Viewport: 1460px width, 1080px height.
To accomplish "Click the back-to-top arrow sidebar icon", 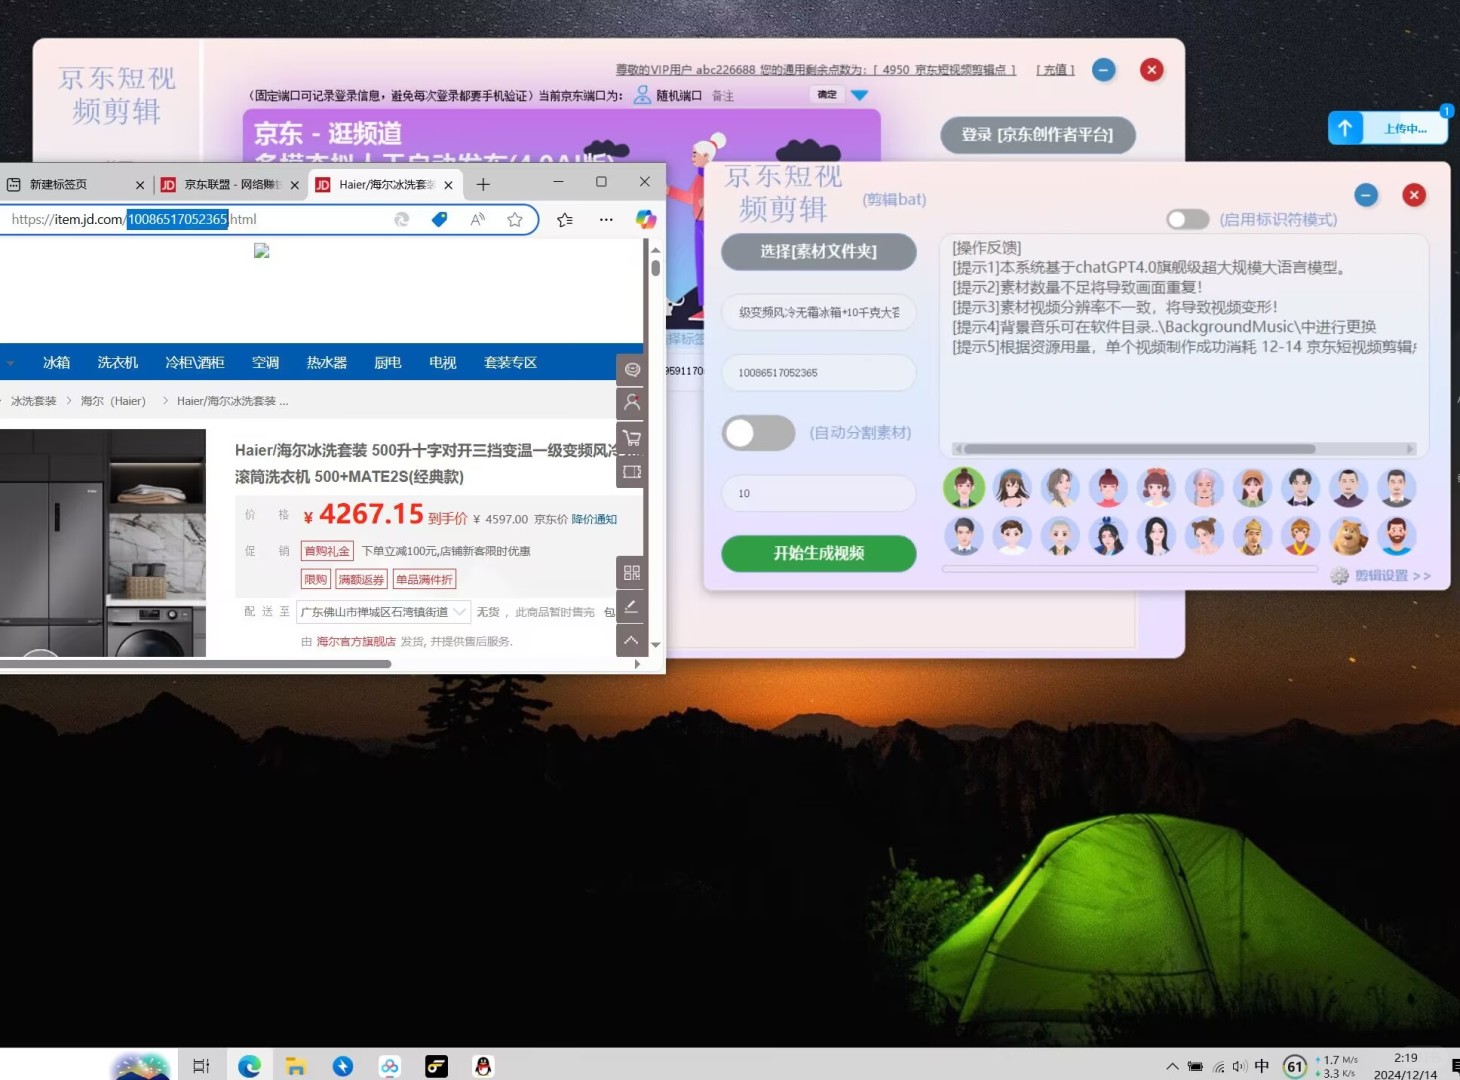I will click(x=632, y=640).
